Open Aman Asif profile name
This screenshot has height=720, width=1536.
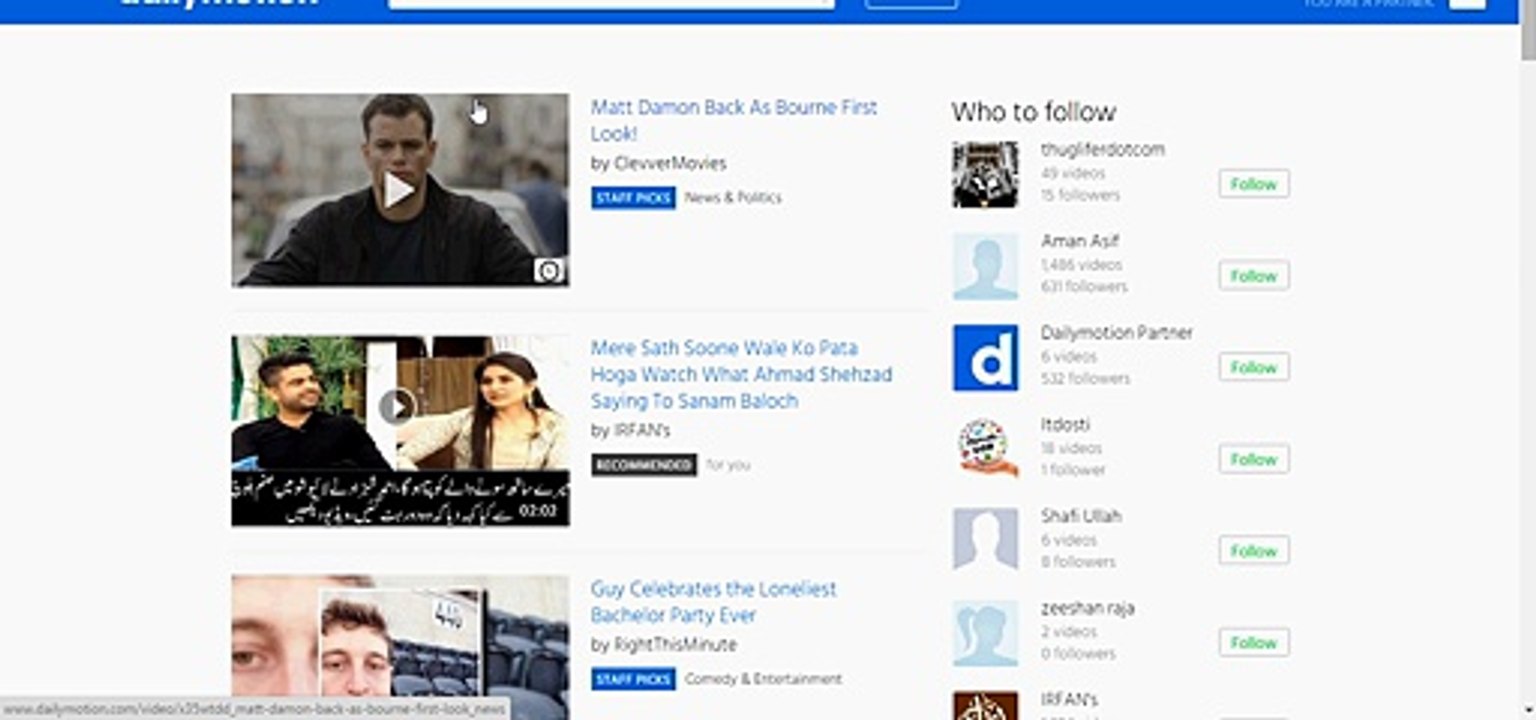1079,241
